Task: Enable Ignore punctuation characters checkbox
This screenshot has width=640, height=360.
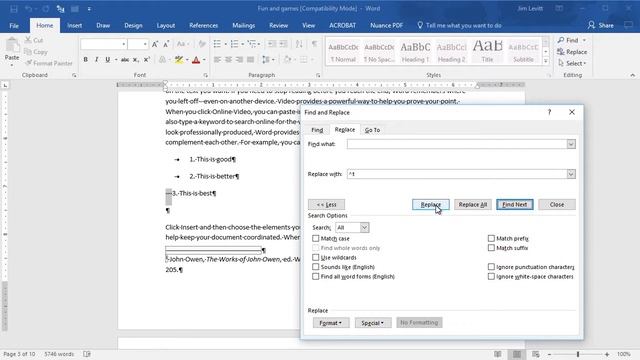Action: click(x=491, y=267)
